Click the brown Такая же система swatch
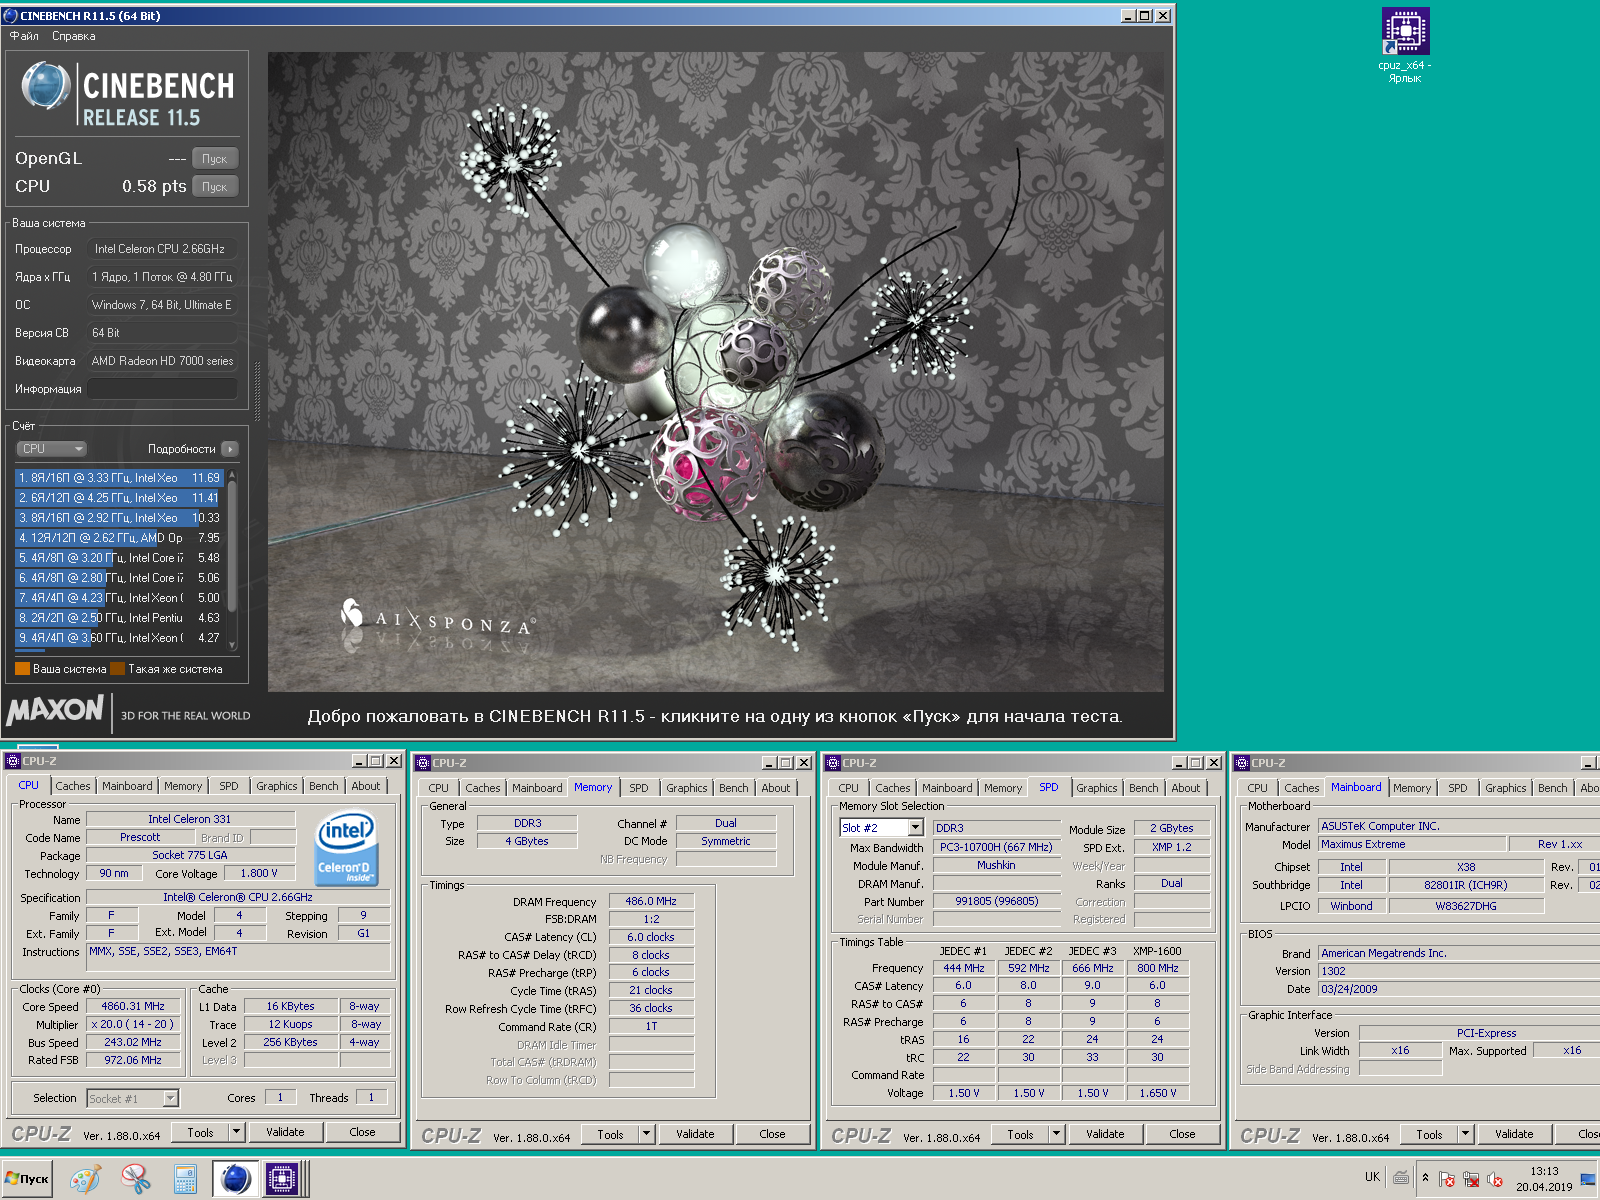 tap(117, 669)
